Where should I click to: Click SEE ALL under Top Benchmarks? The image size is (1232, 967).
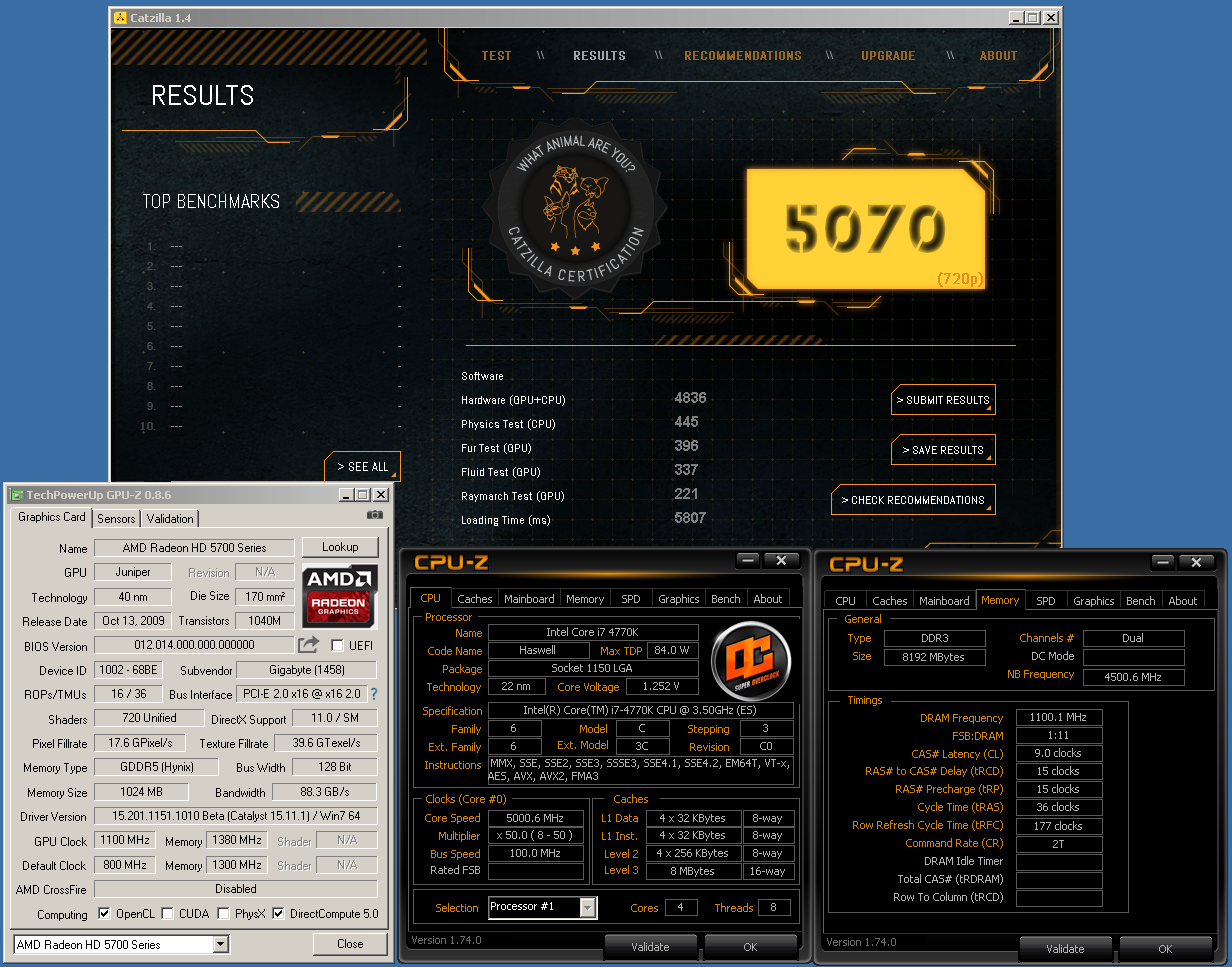(362, 467)
